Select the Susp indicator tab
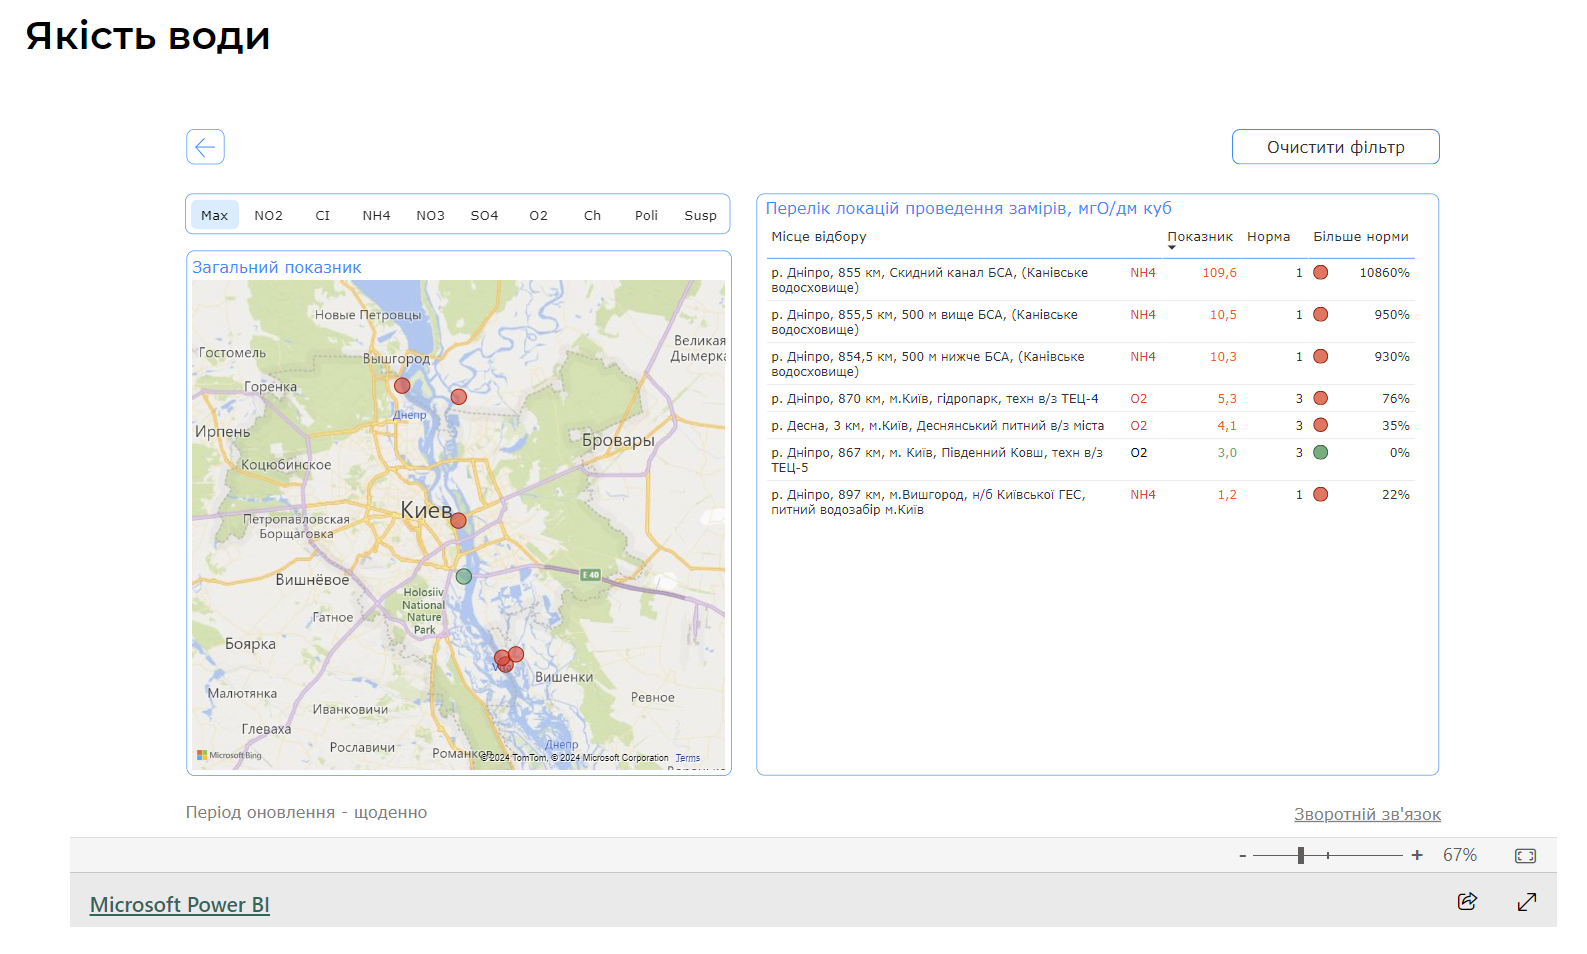This screenshot has width=1587, height=954. coord(700,215)
